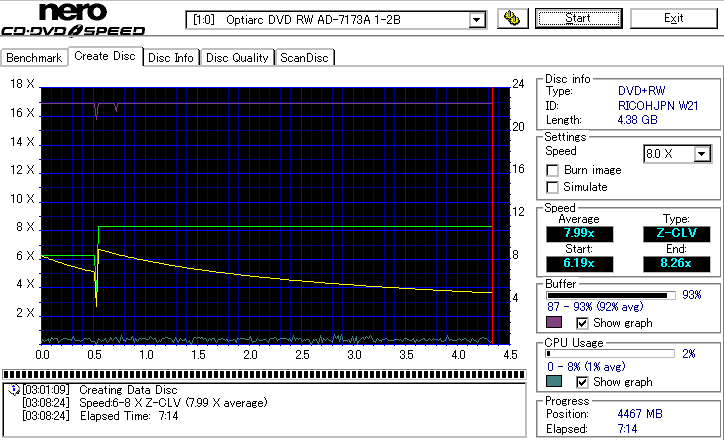Click the Exit button
Image resolution: width=724 pixels, height=441 pixels.
click(674, 18)
